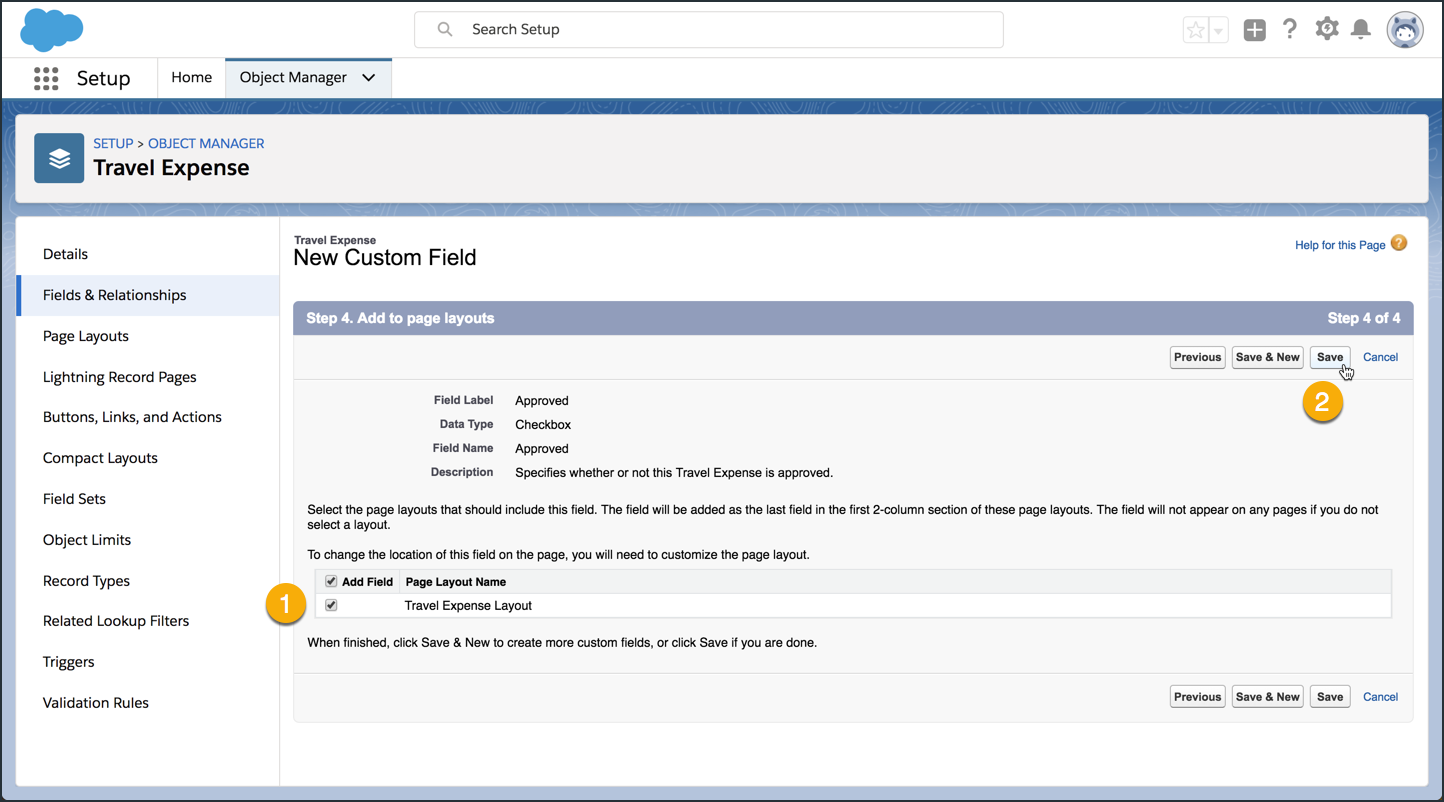Click the bottom Cancel link
This screenshot has height=802, width=1444.
click(x=1380, y=697)
